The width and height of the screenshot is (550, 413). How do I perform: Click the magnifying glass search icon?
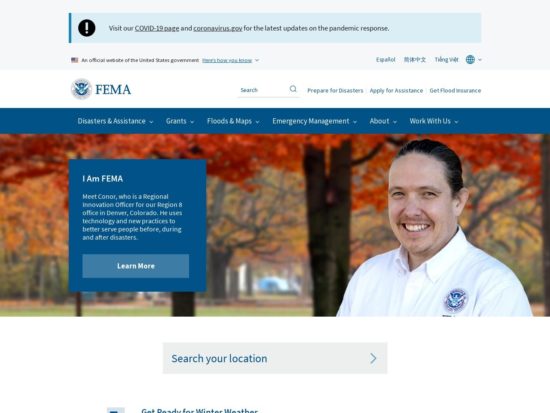tap(293, 89)
